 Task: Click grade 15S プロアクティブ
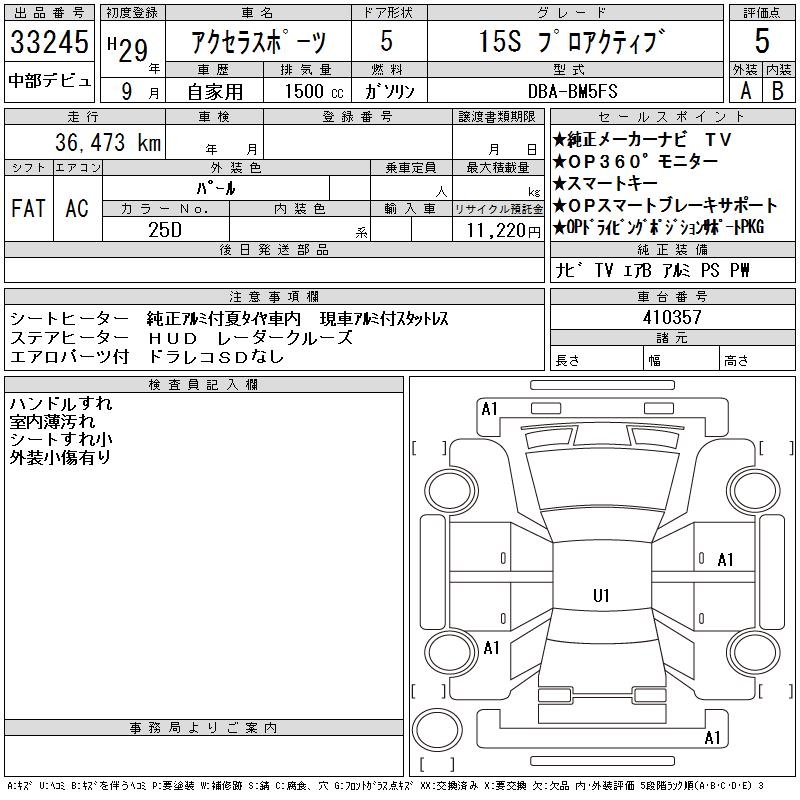pos(572,41)
